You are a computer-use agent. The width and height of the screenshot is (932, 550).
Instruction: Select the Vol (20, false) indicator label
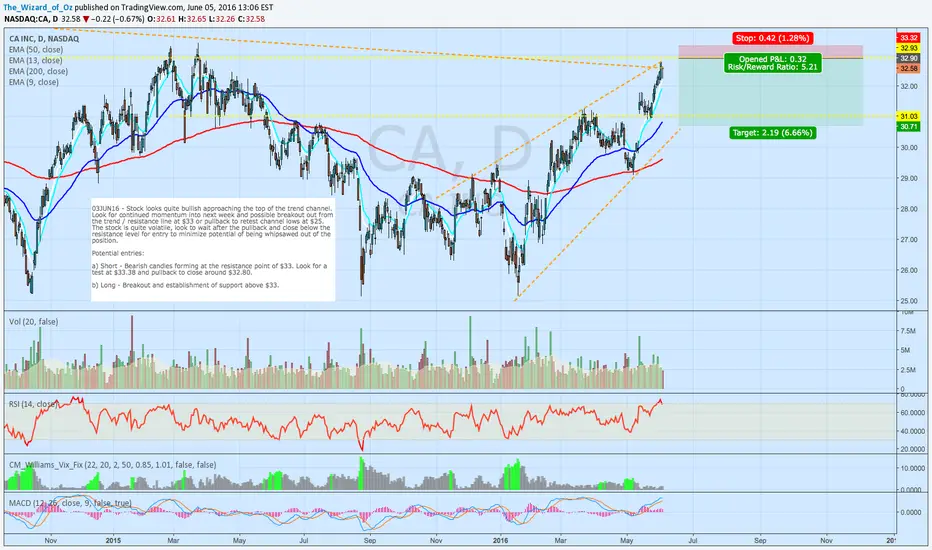[33, 322]
